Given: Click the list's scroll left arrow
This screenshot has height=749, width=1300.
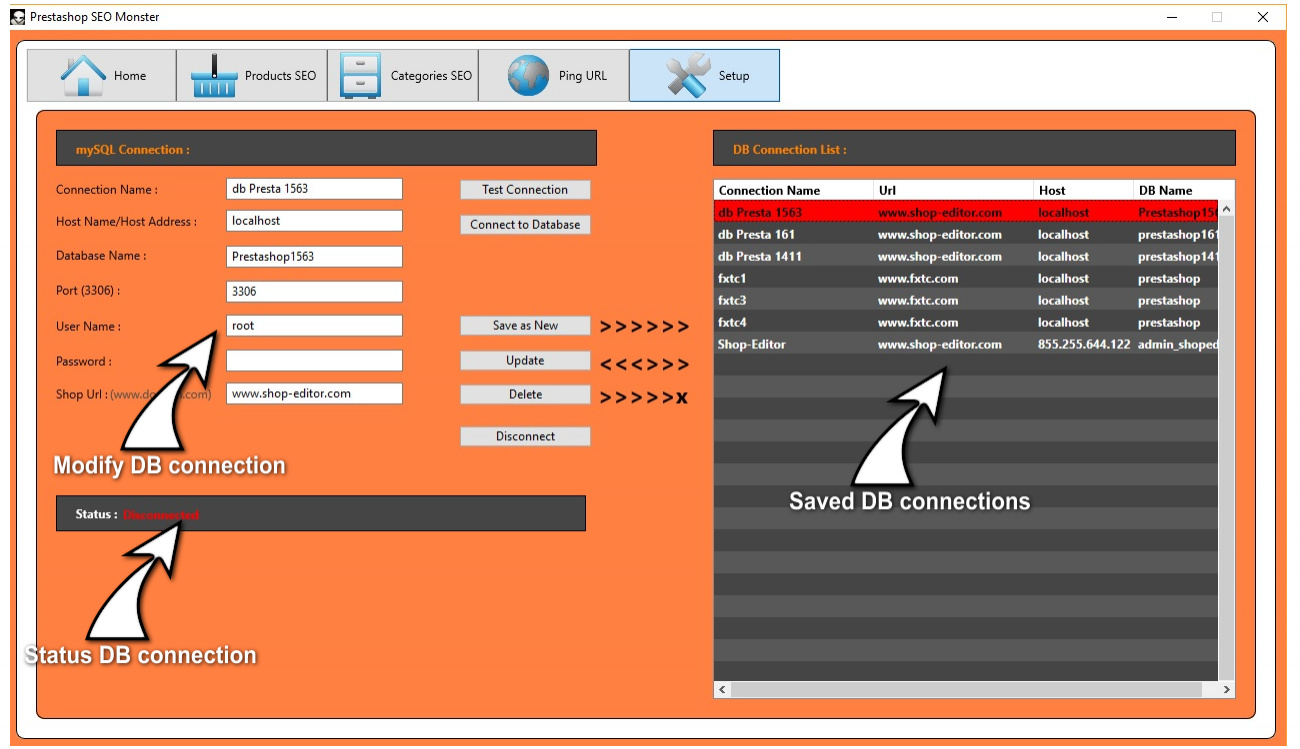Looking at the screenshot, I should [x=722, y=690].
